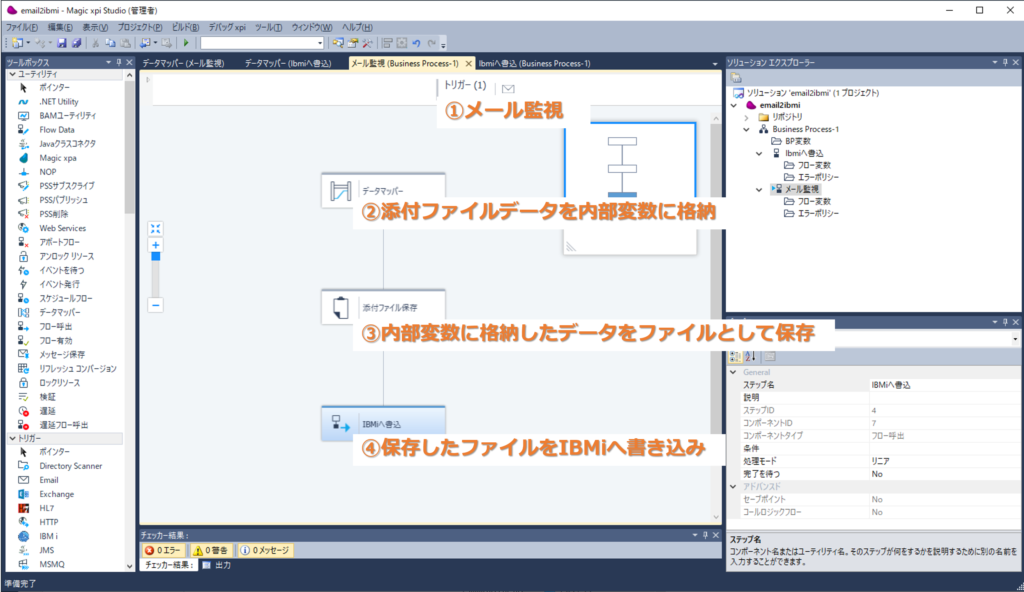Select the HTTP trigger in the toolbox
Screen dimensions: 1024x592
(x=48, y=522)
